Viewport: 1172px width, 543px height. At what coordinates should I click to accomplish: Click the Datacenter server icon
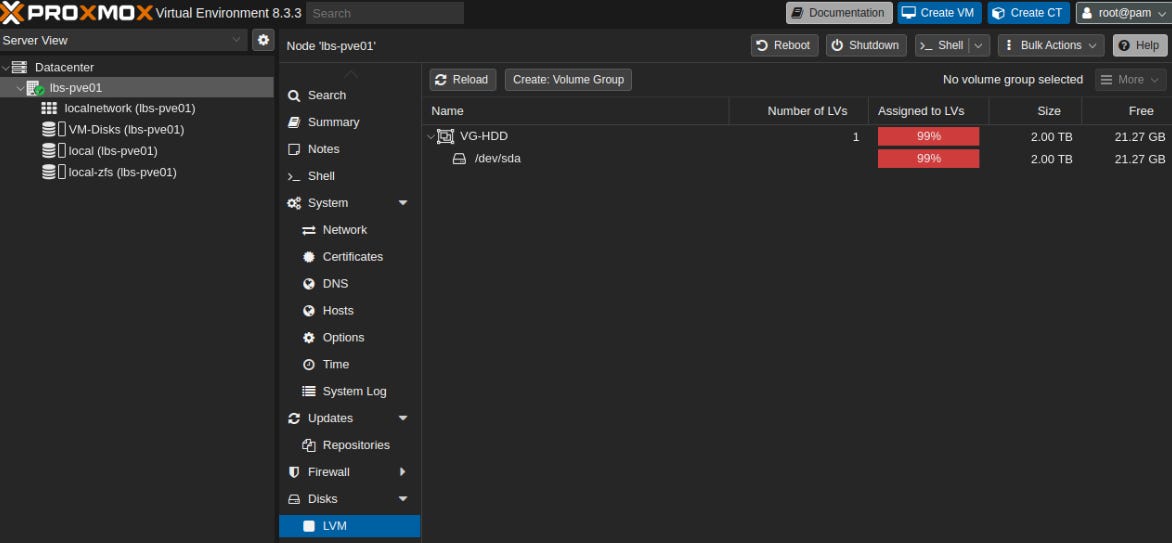coord(19,67)
